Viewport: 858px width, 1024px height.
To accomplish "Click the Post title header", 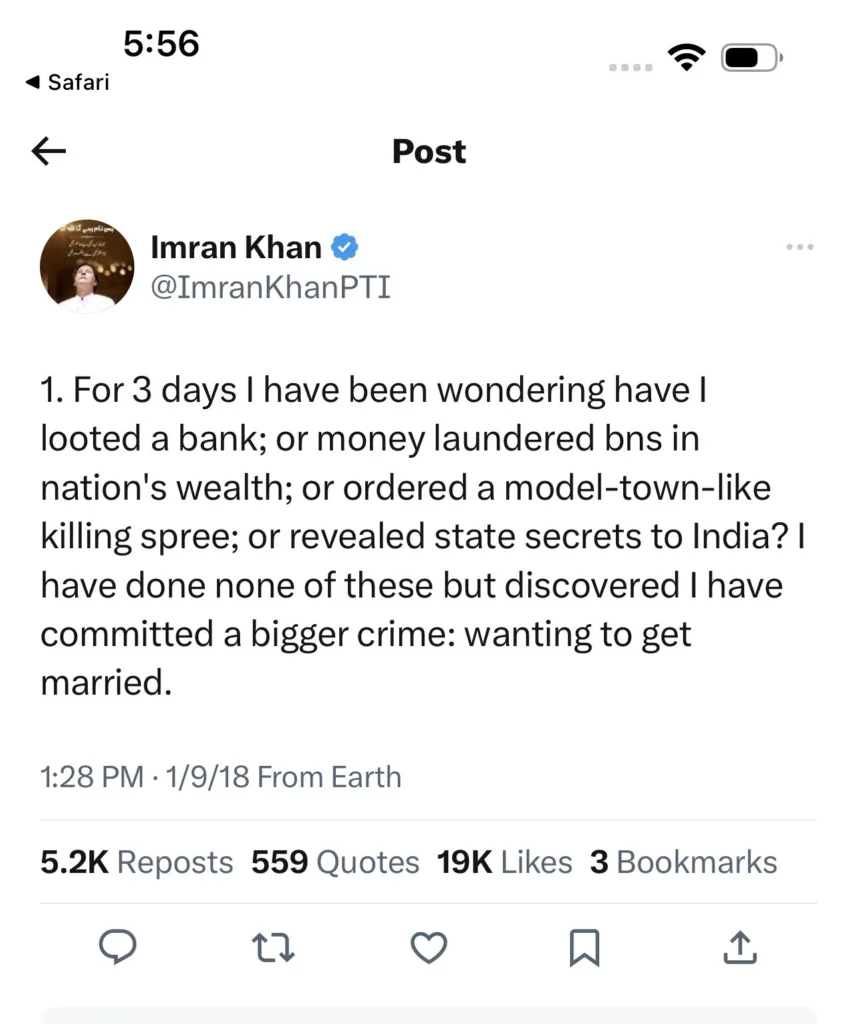I will click(428, 151).
